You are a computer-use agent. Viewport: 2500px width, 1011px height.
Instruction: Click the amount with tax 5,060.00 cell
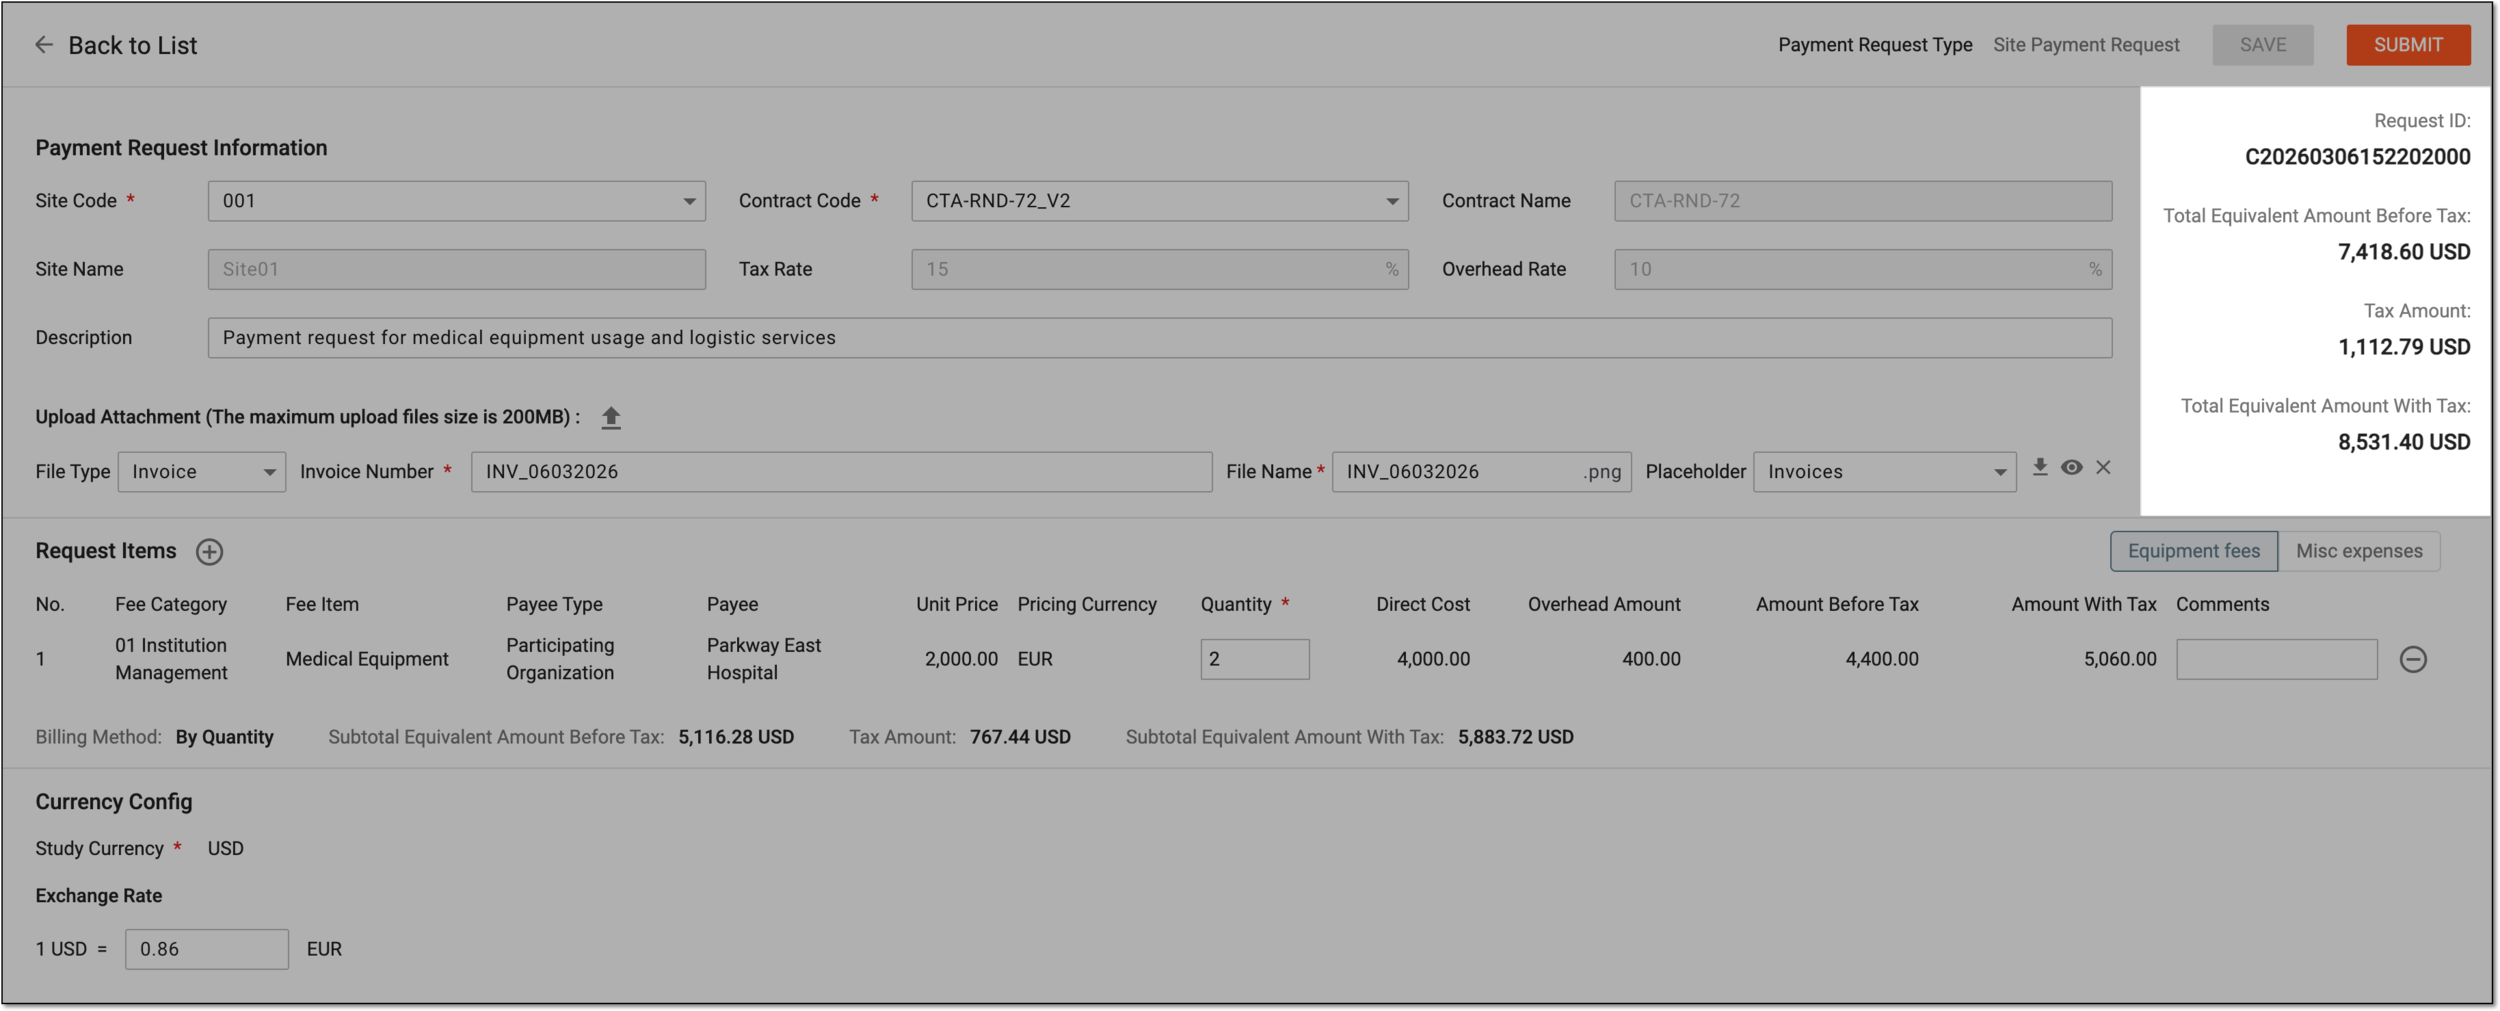pos(2120,659)
